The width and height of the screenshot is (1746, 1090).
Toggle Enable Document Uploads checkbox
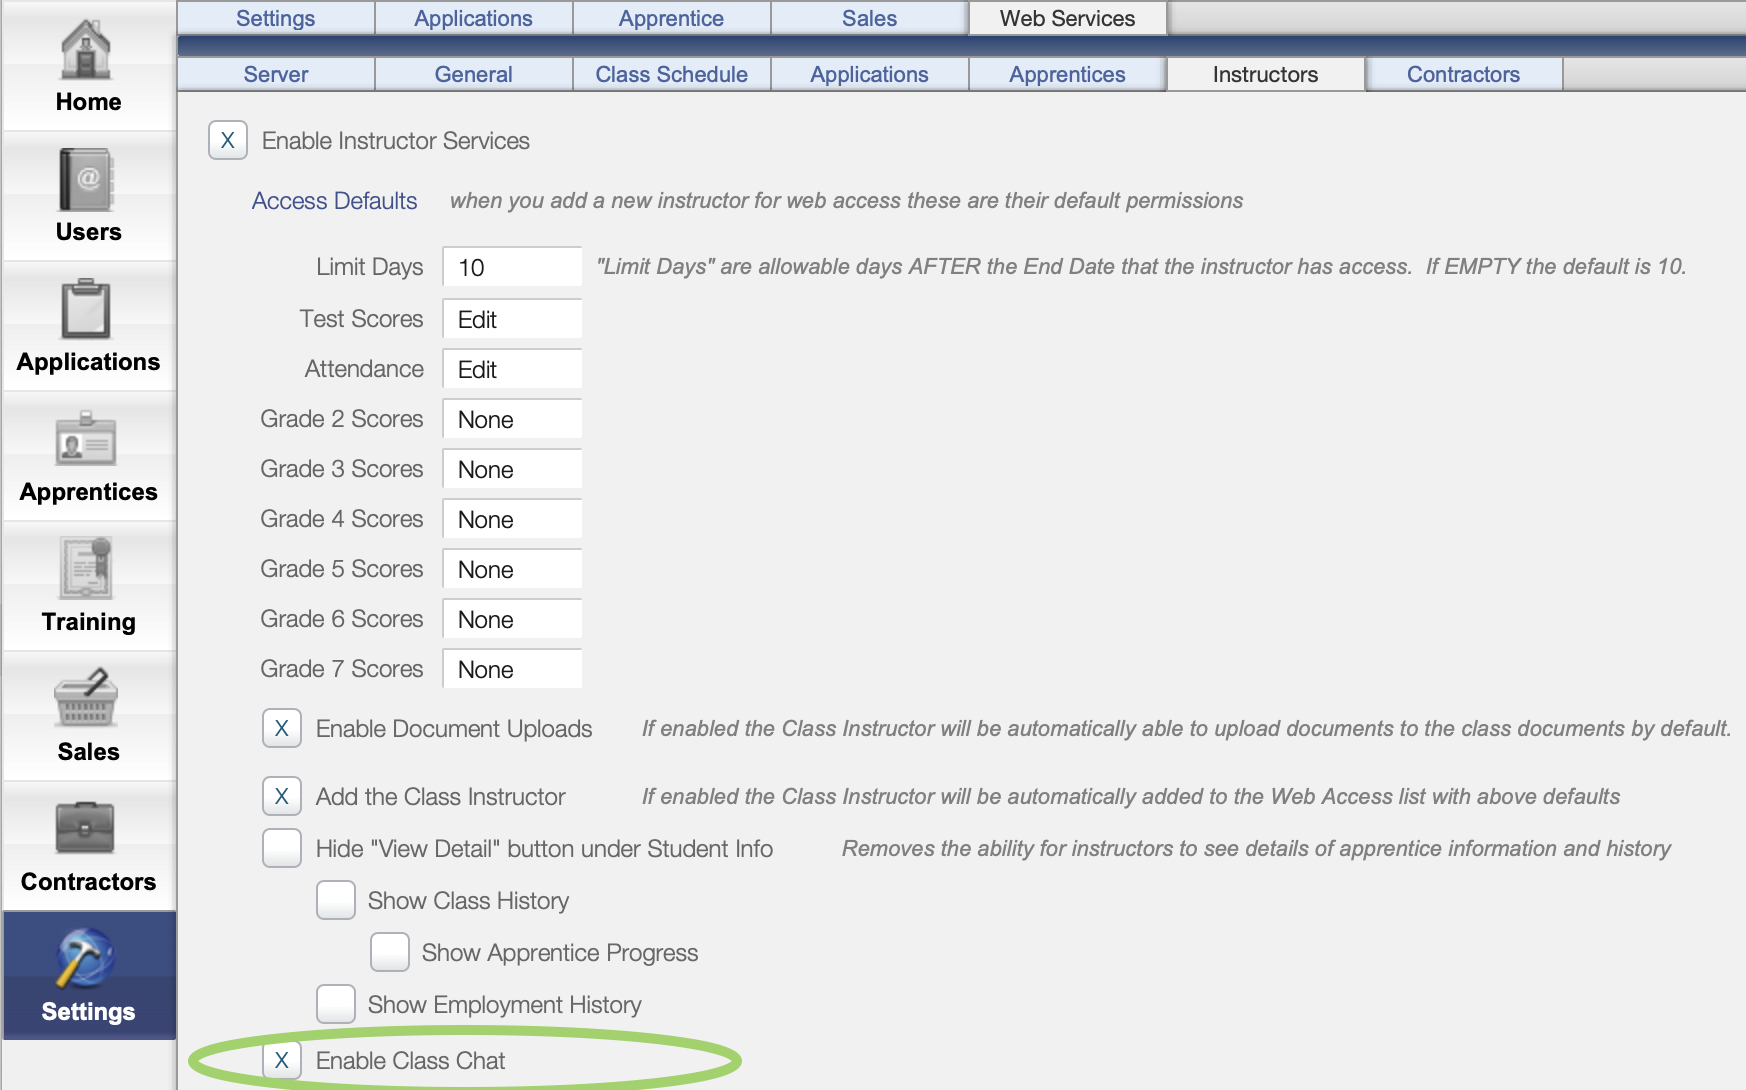(282, 729)
